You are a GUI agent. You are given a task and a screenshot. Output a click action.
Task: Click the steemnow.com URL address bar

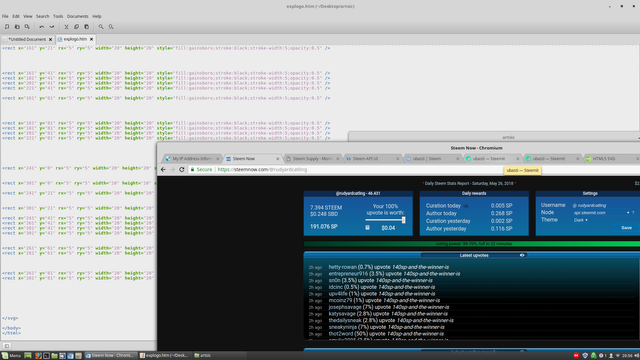tap(262, 169)
